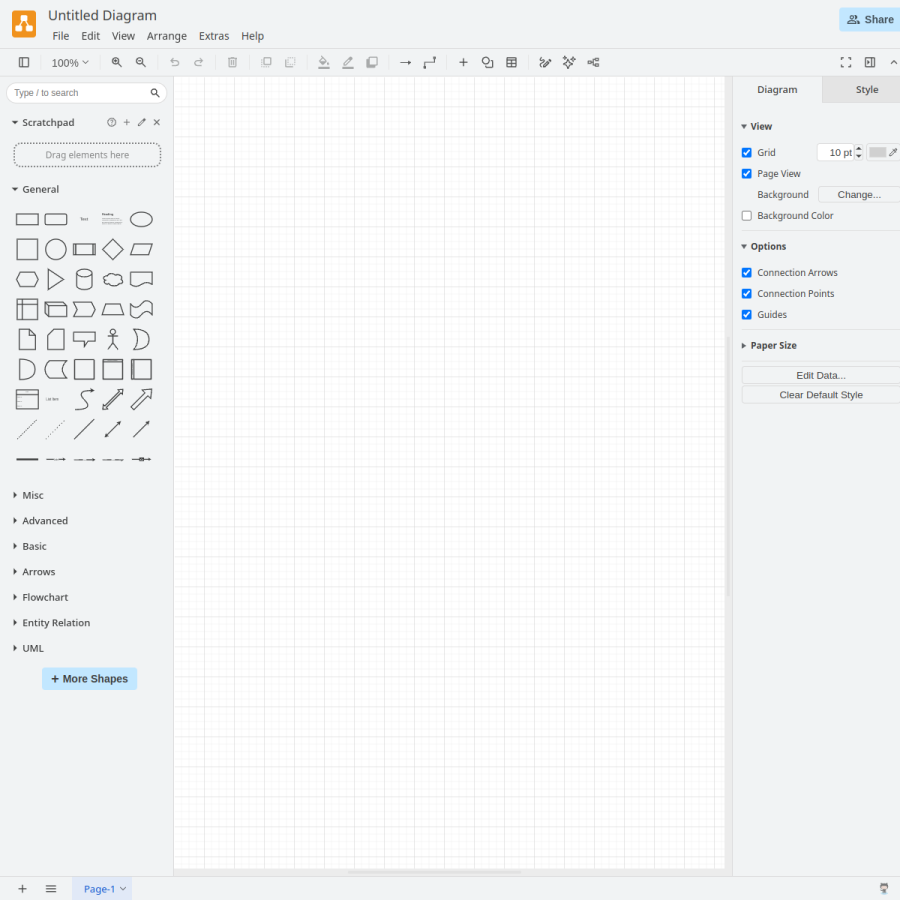Viewport: 900px width, 900px height.
Task: Click the Redo arrow icon
Action: tap(199, 63)
